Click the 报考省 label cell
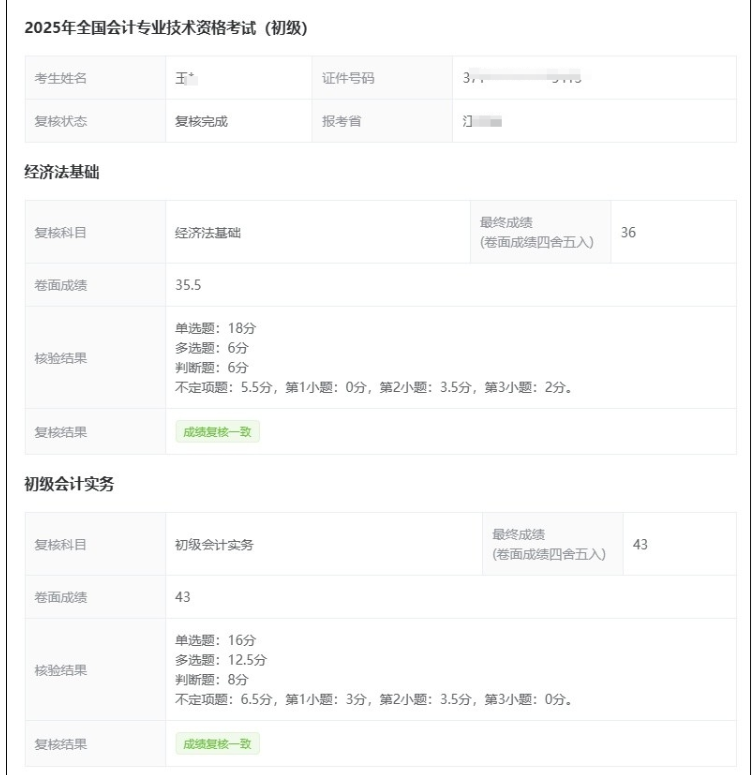Image resolution: width=753 pixels, height=775 pixels. [x=341, y=122]
